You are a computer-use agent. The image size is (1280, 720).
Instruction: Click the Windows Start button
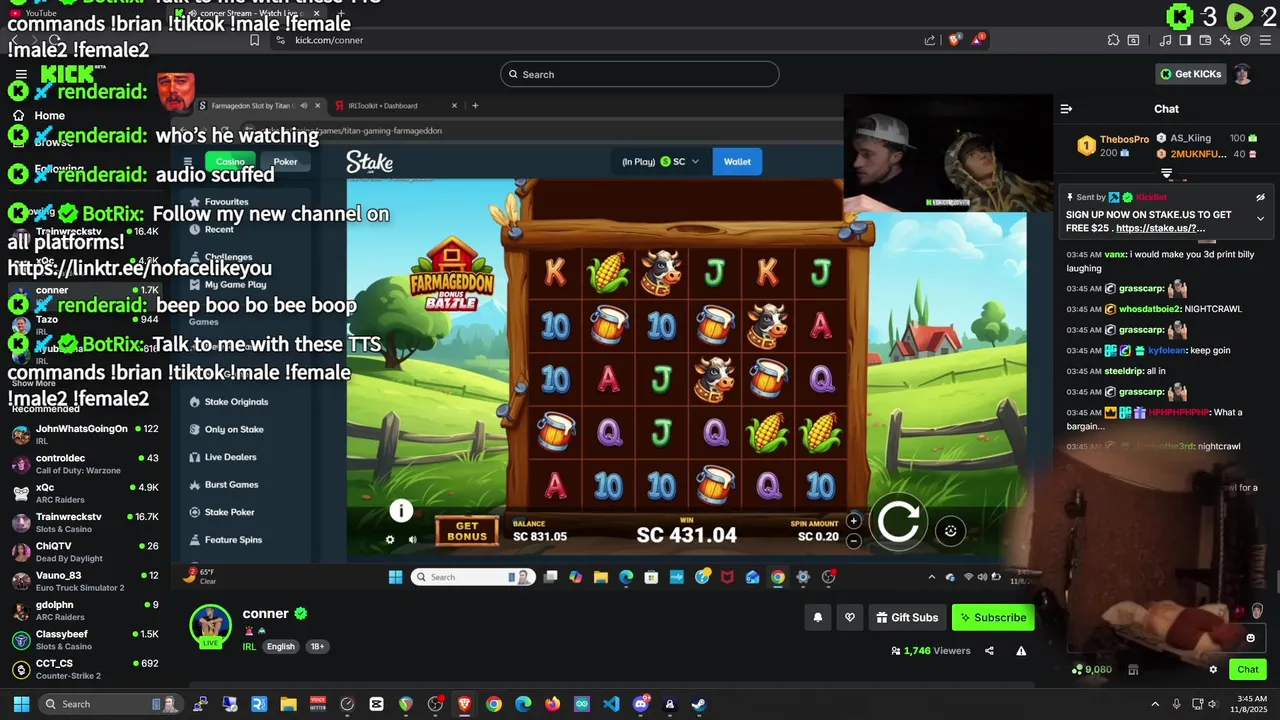click(x=21, y=704)
